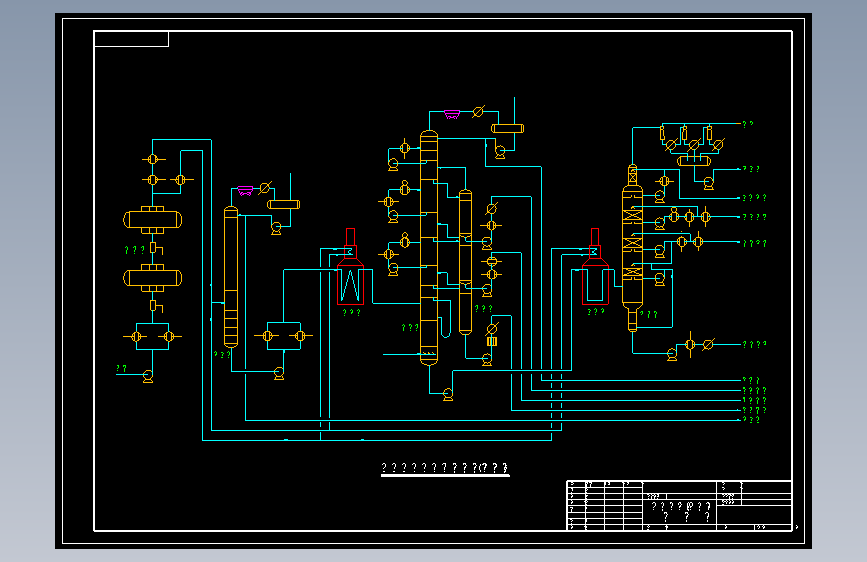This screenshot has width=867, height=562.
Task: Click the feed pump at the bottom left
Action: click(x=148, y=376)
